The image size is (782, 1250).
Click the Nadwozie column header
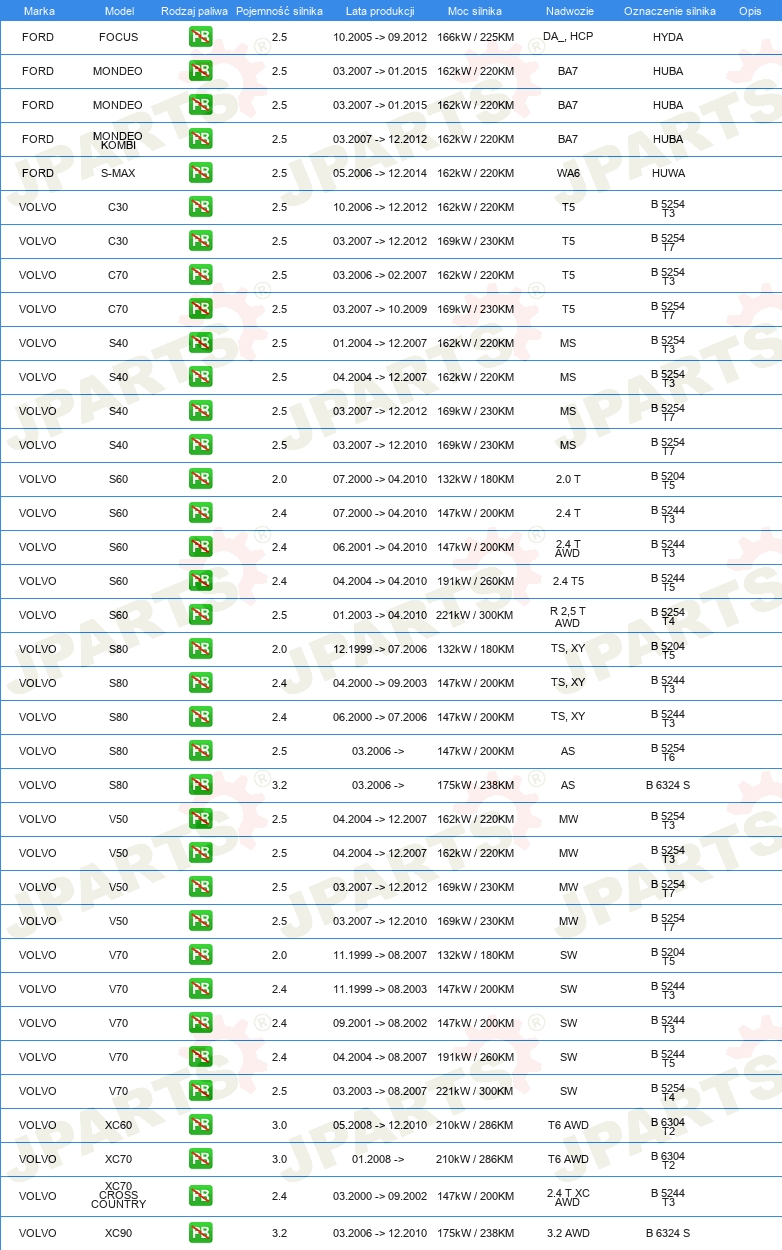[x=569, y=10]
